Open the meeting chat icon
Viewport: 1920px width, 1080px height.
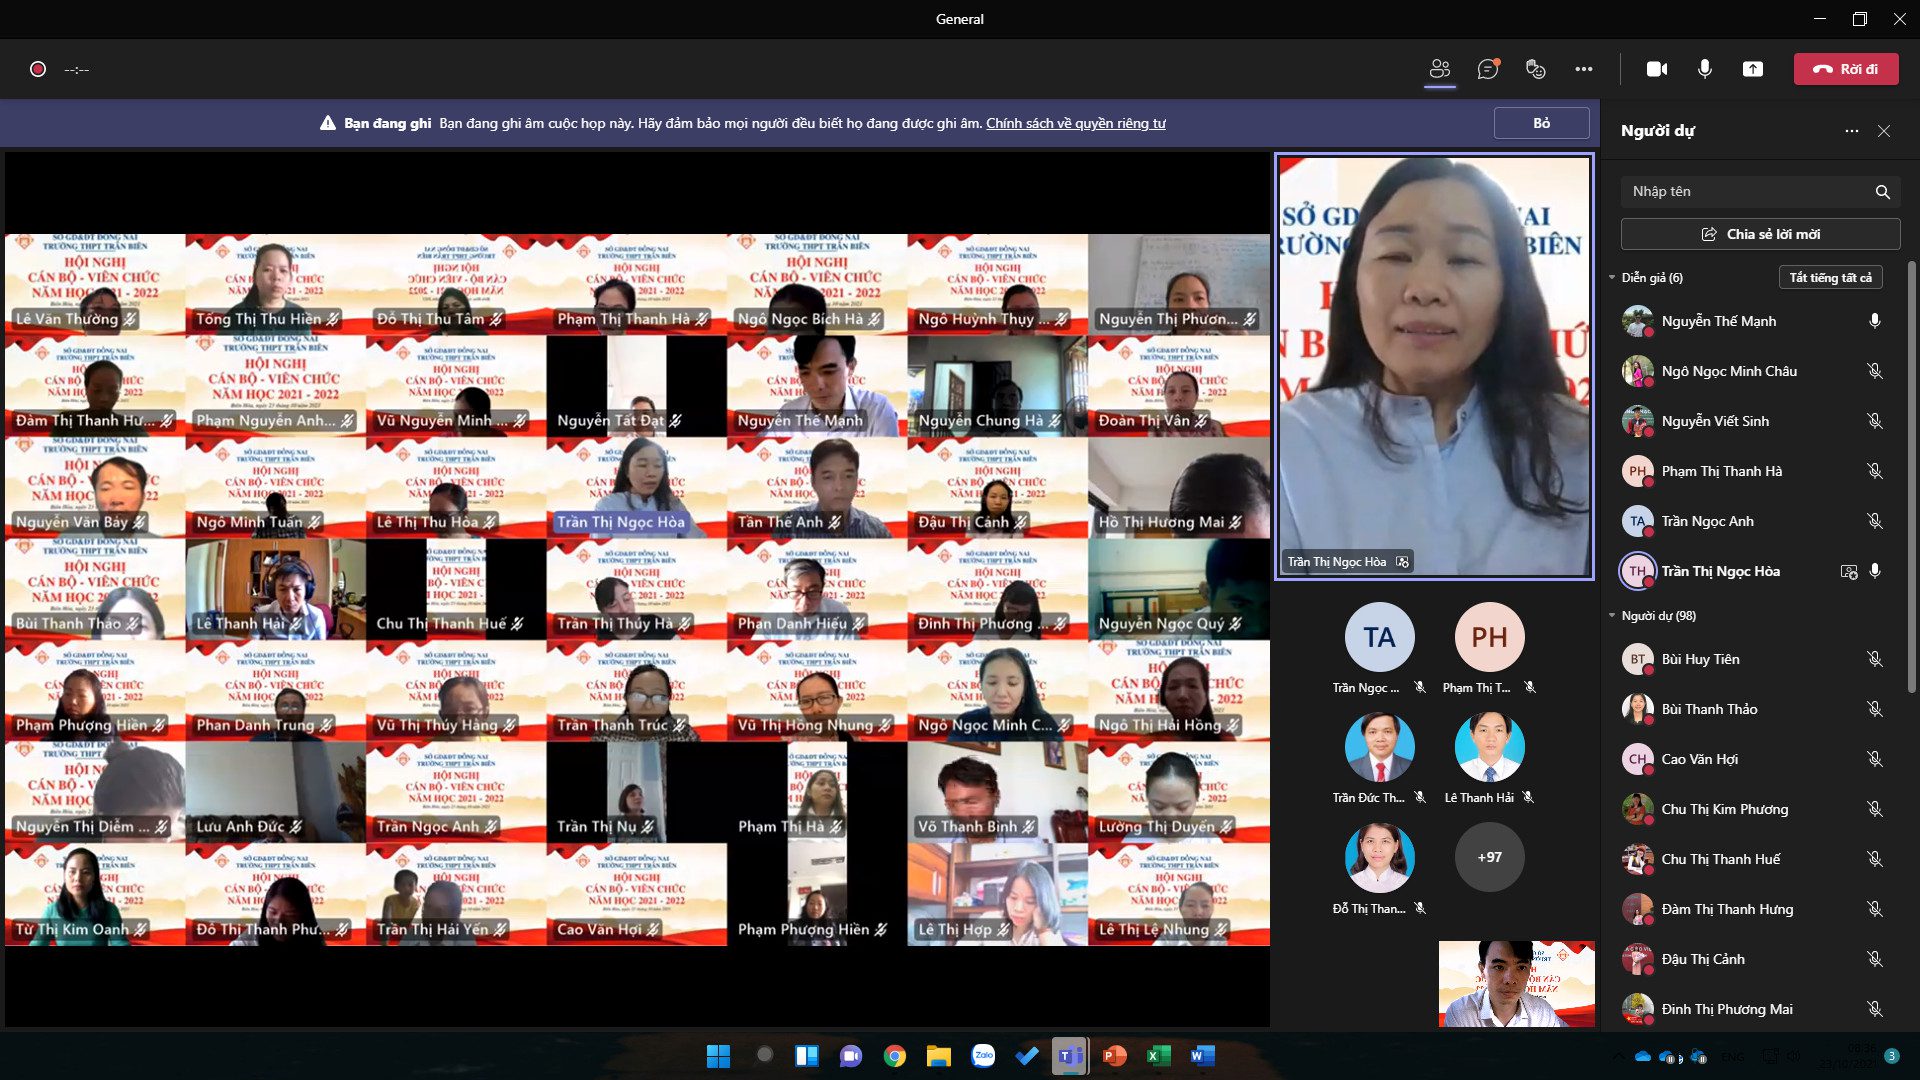1488,69
